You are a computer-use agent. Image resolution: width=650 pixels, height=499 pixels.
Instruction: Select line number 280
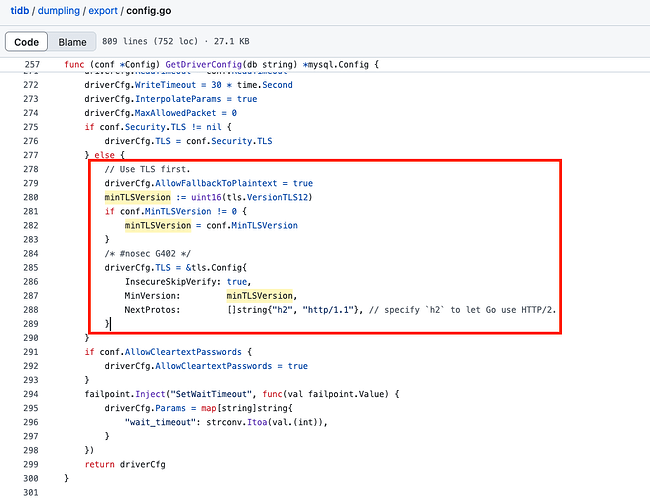pos(31,197)
